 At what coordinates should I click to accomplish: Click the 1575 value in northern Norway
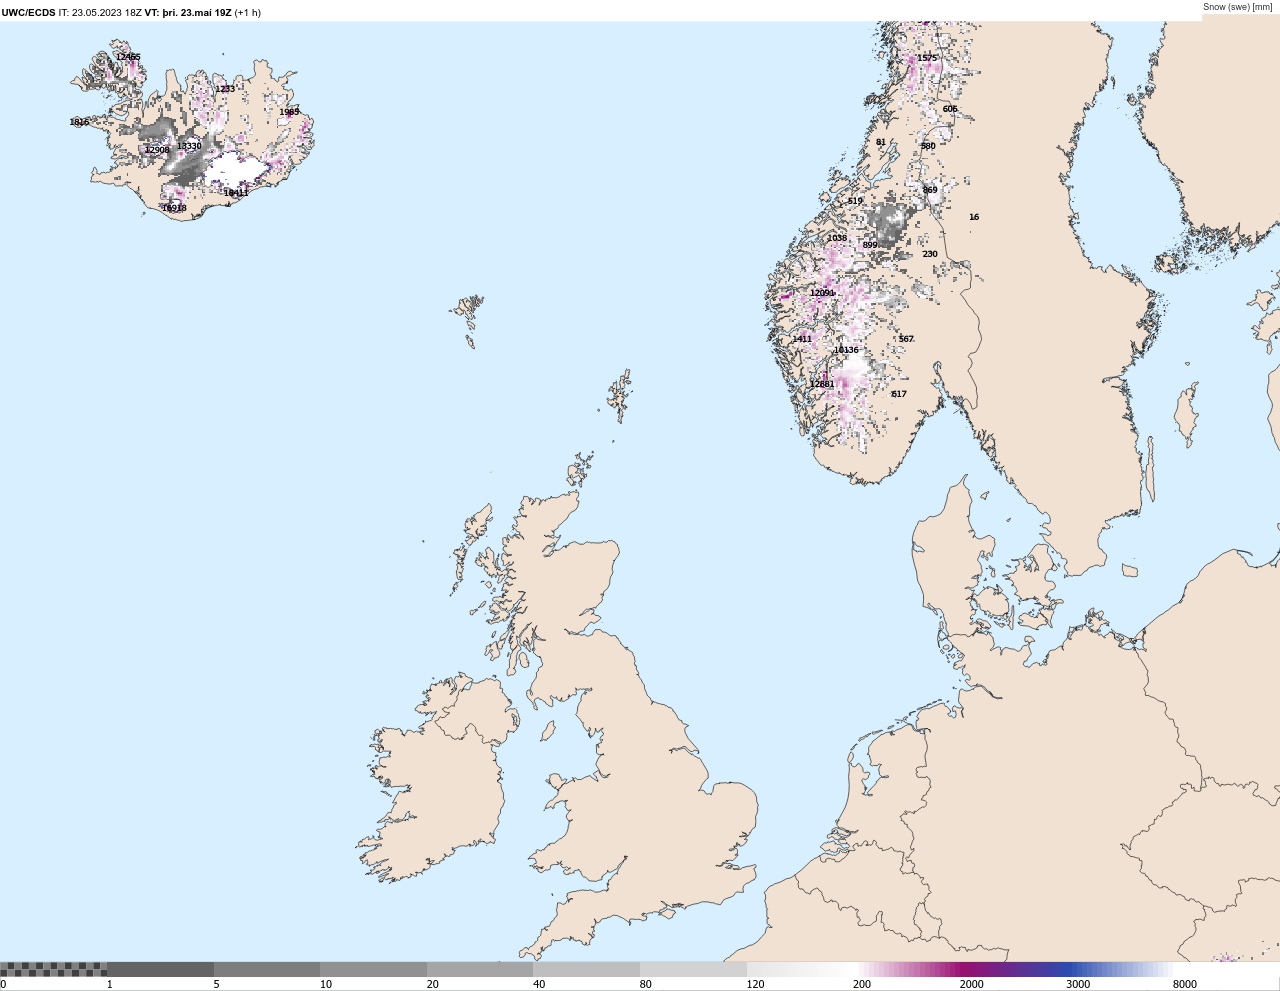(927, 58)
